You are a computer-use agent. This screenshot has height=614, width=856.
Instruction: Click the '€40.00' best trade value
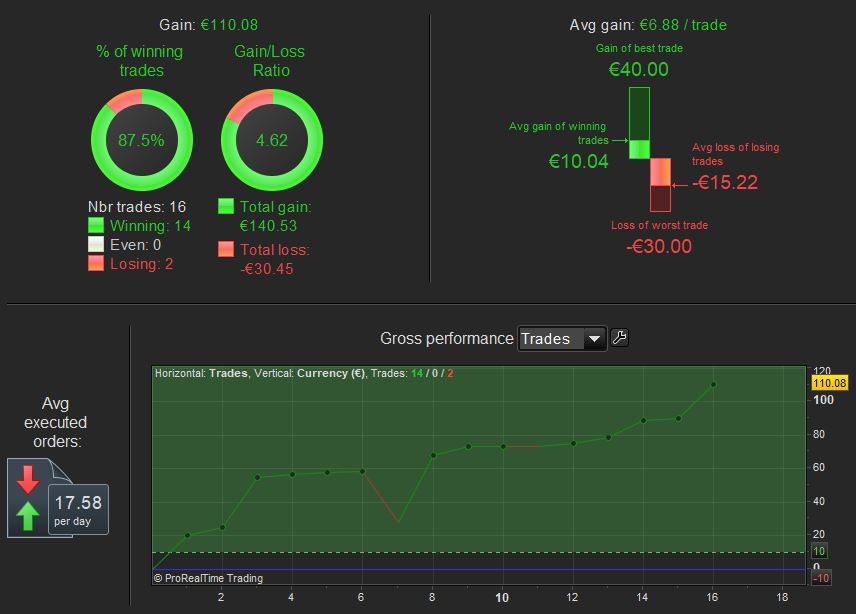(x=639, y=69)
